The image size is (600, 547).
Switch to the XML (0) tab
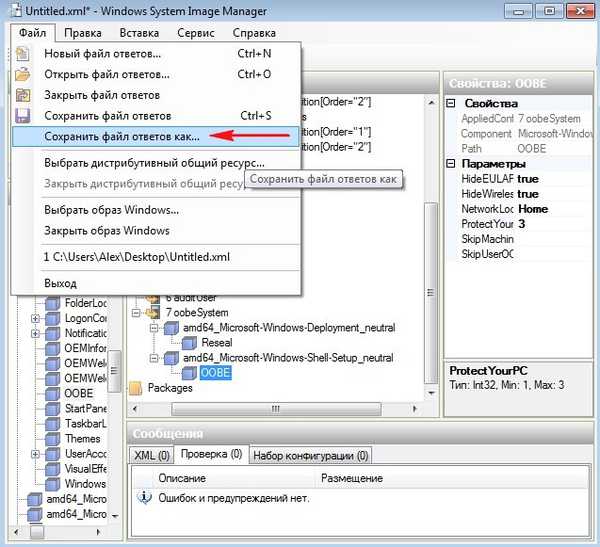(152, 456)
